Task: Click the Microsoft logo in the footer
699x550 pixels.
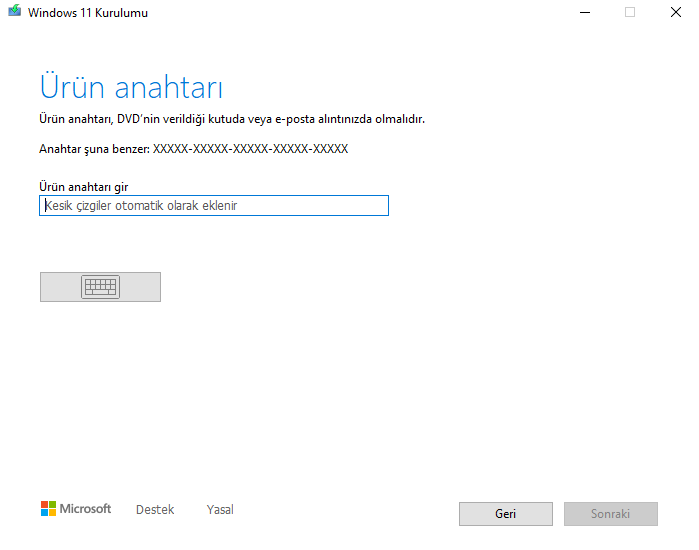Action: (x=76, y=509)
